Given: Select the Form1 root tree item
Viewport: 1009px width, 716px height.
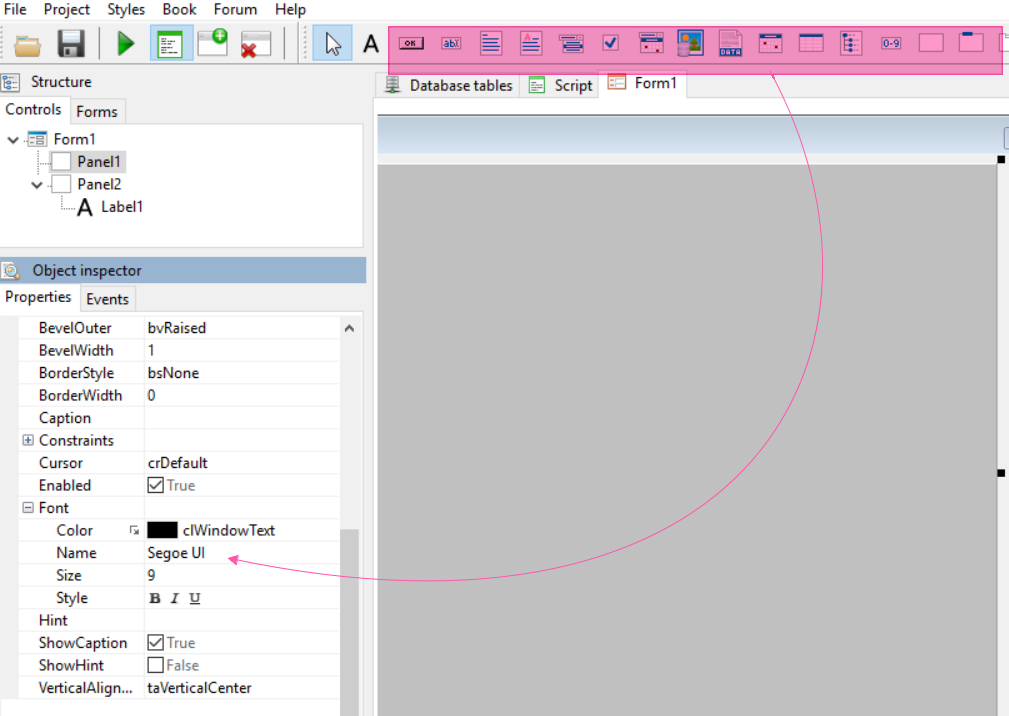Looking at the screenshot, I should 74,140.
